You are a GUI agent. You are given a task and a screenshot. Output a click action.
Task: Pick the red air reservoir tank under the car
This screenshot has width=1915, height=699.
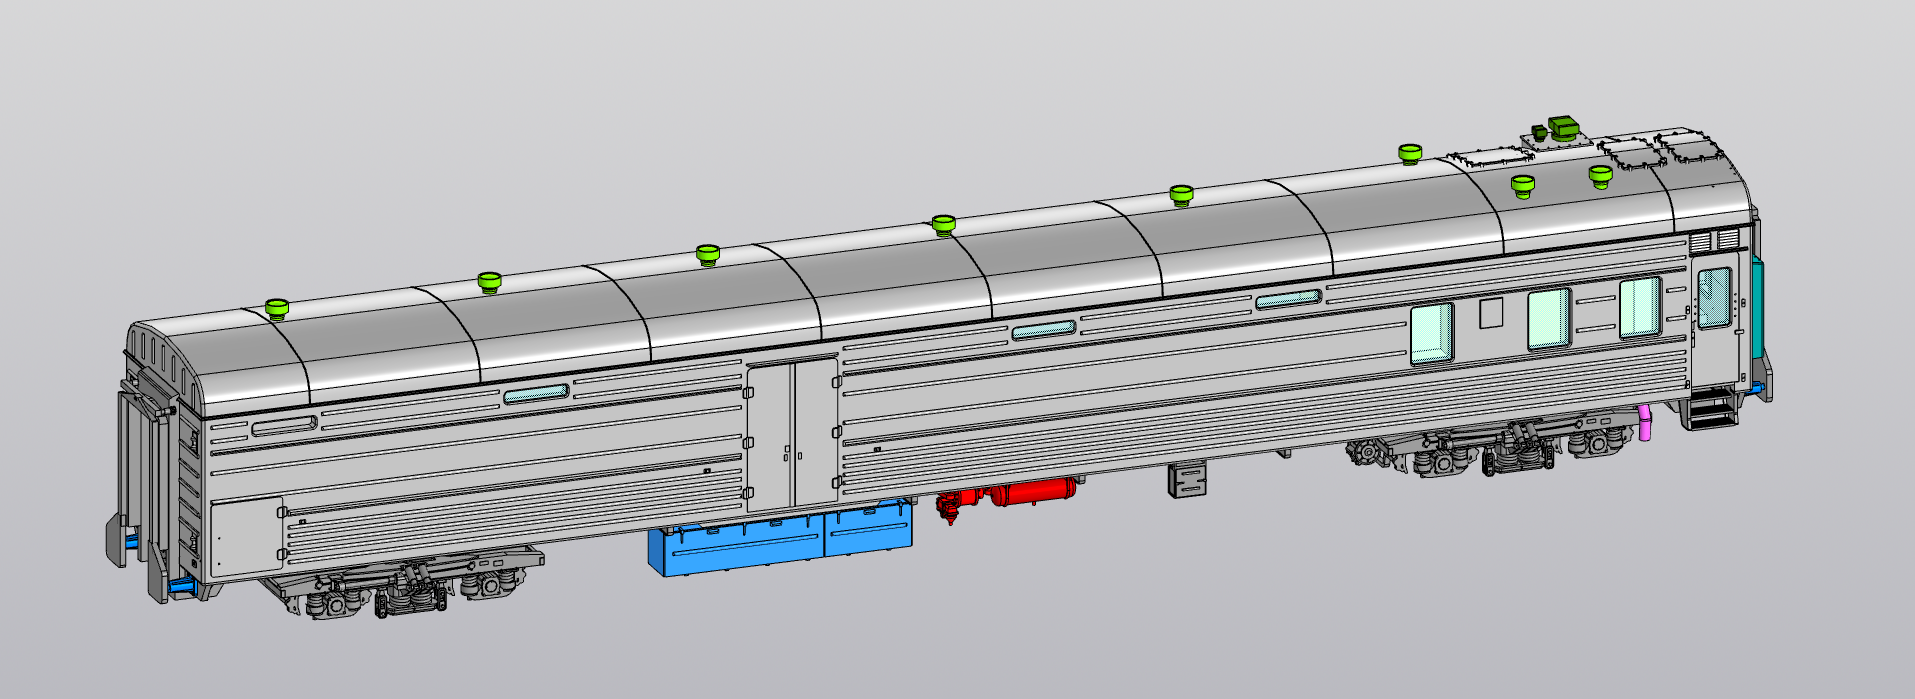tap(1033, 492)
